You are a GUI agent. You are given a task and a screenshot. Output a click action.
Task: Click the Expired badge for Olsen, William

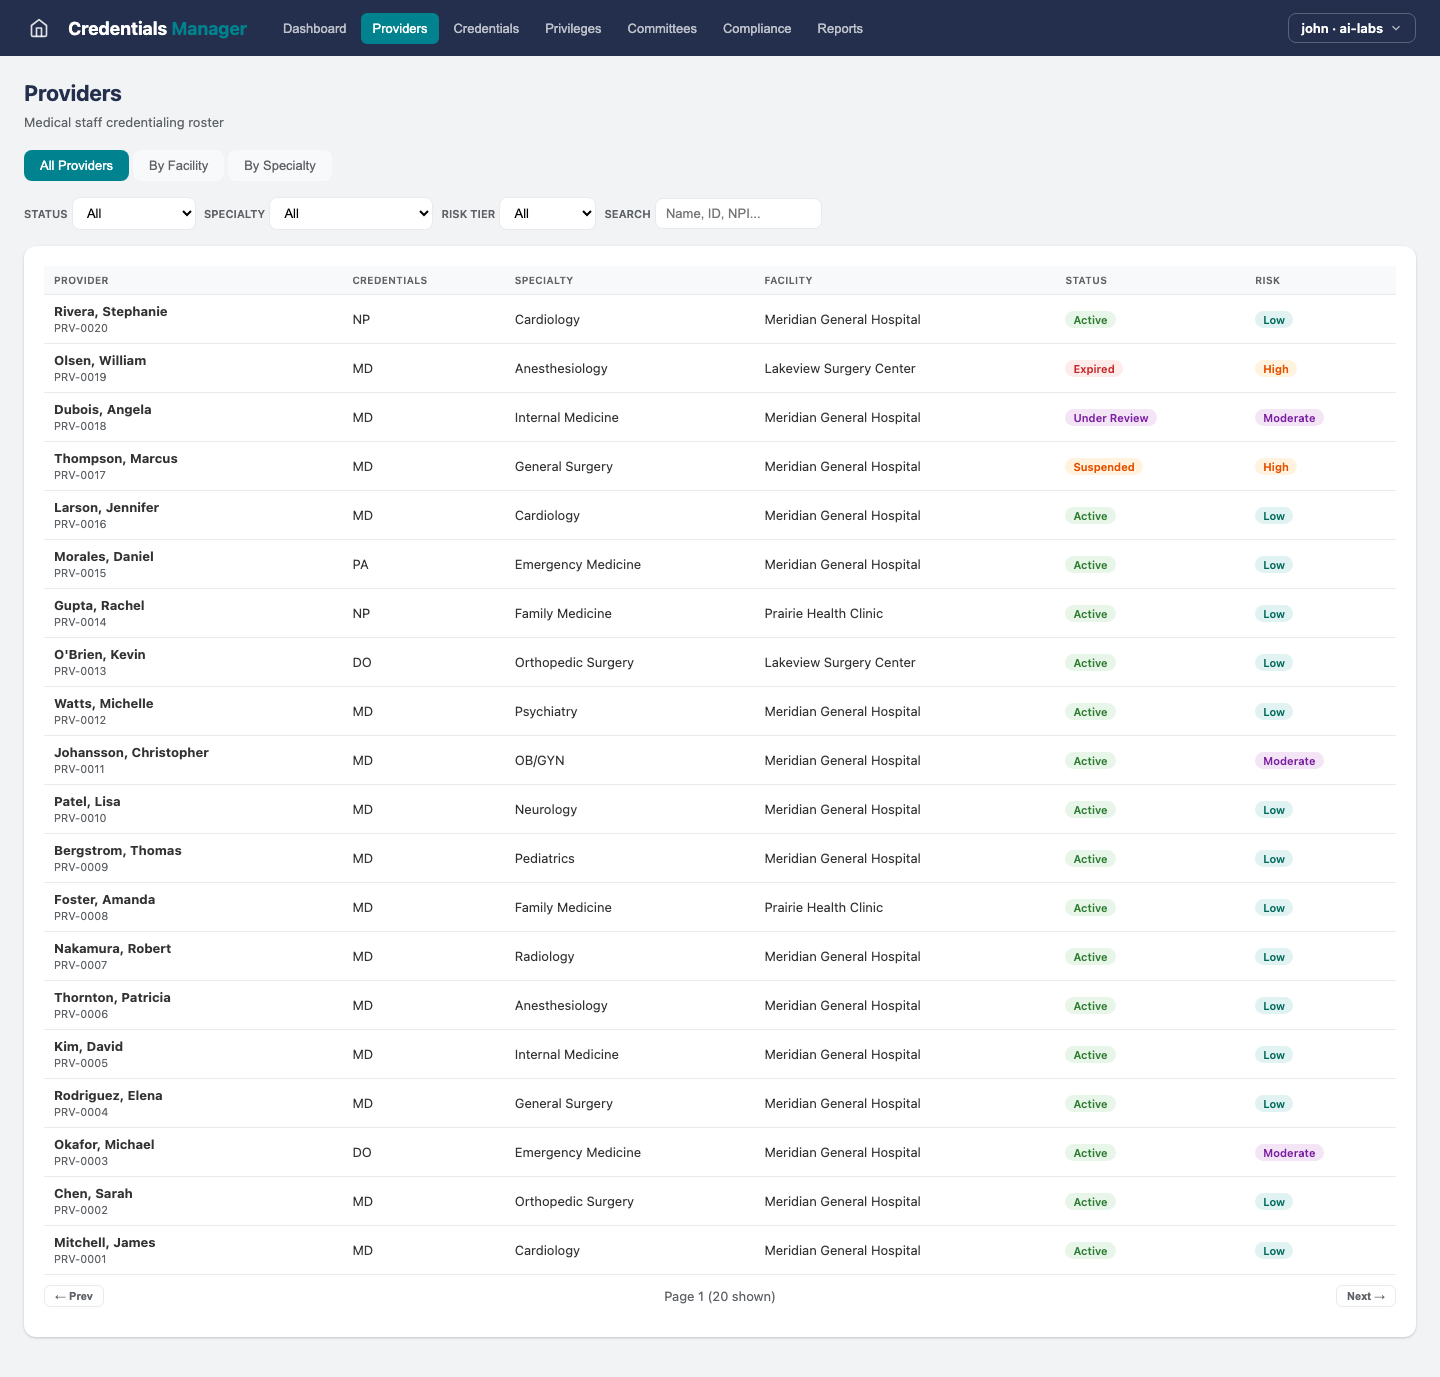1094,368
